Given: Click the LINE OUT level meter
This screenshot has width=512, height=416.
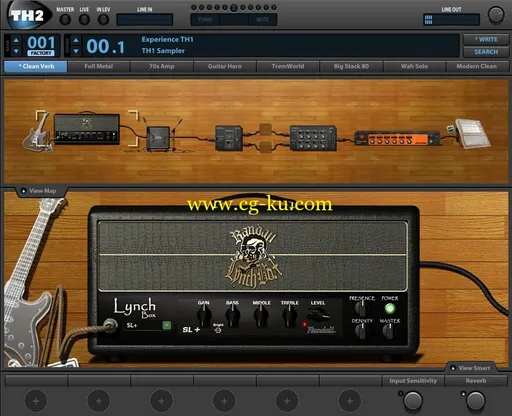Looking at the screenshot, I should (x=451, y=20).
